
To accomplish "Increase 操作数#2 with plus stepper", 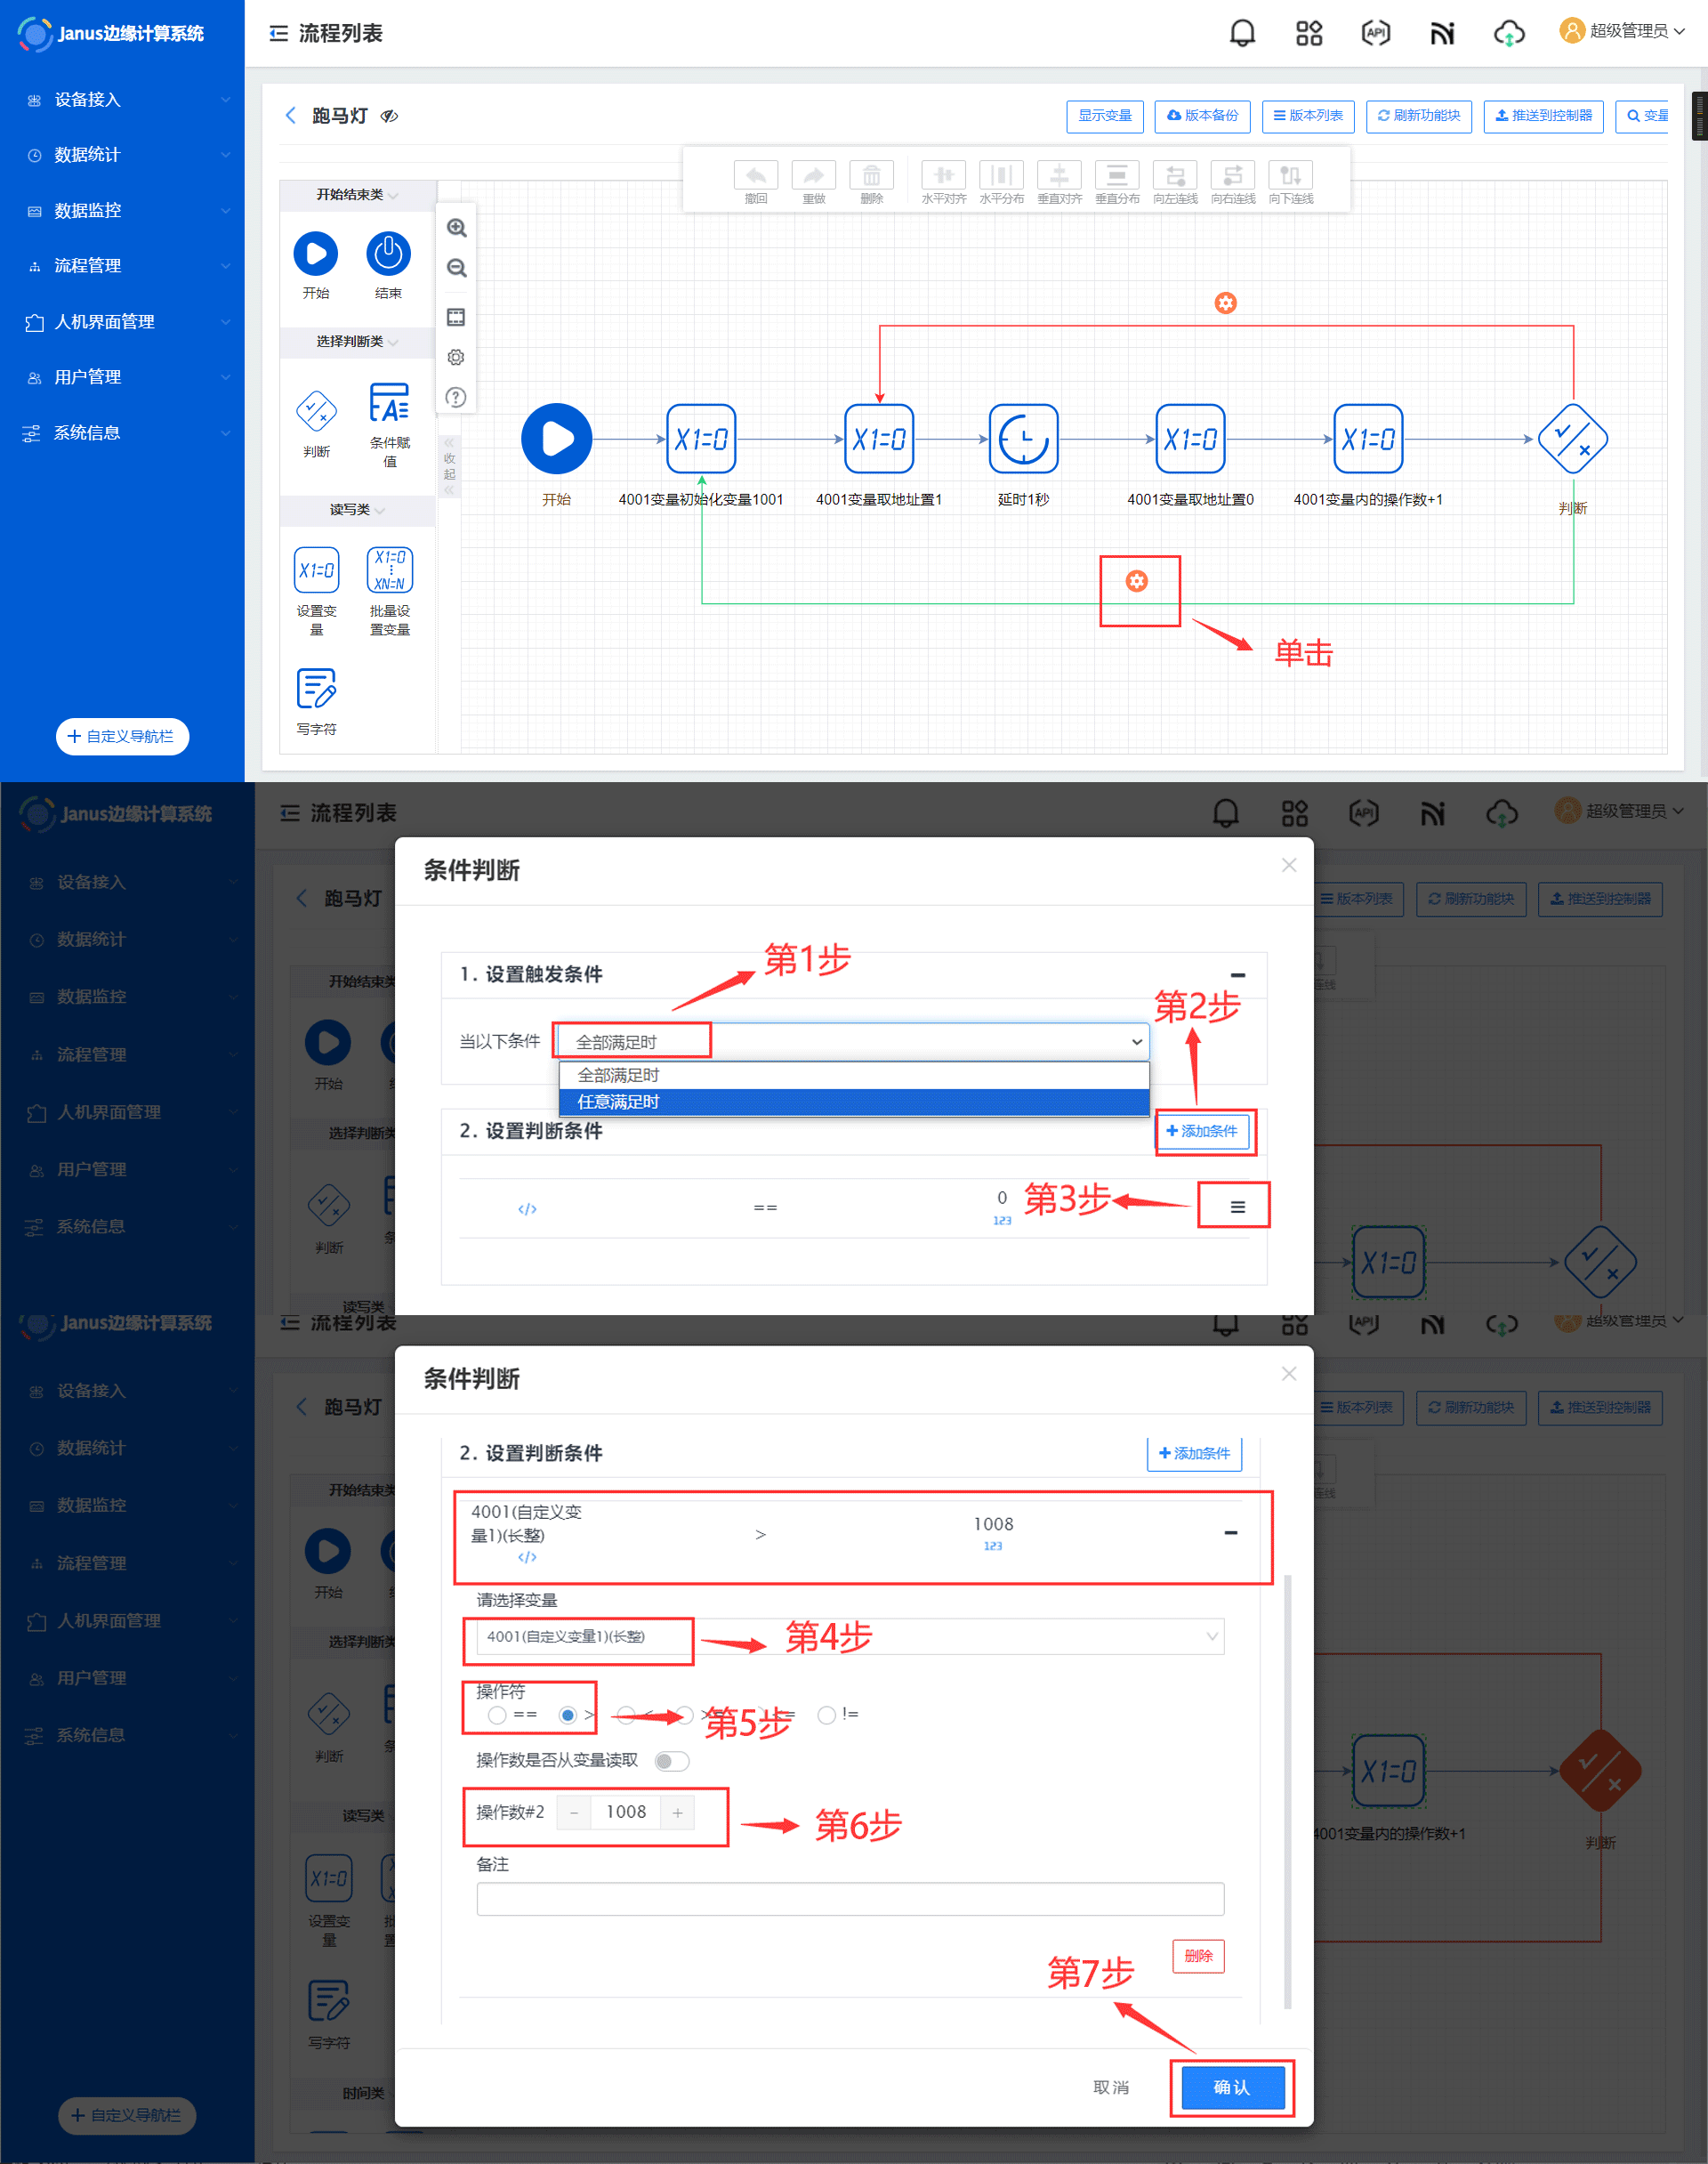I will click(677, 1812).
